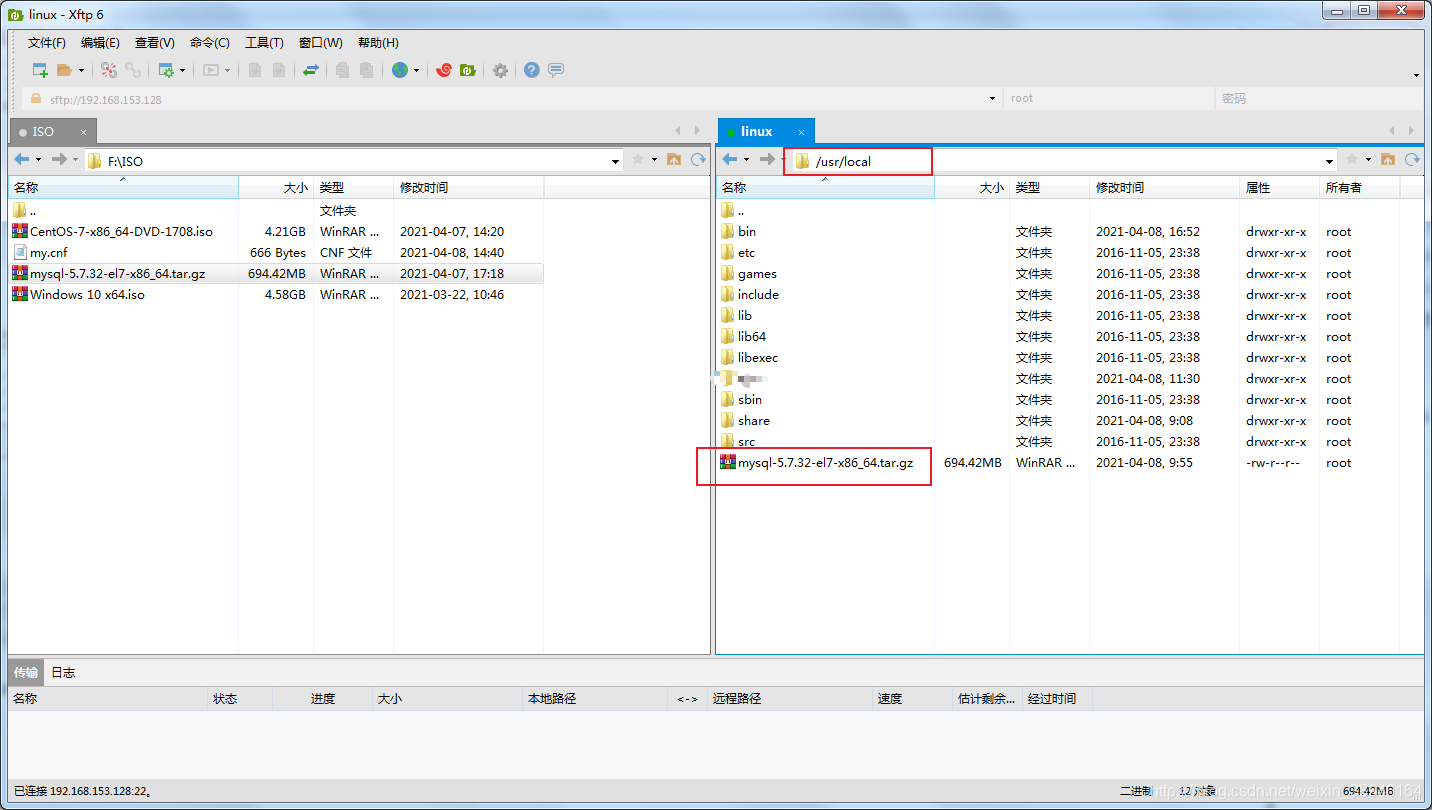1432x810 pixels.
Task: Click the toolbar icon with a play triangle
Action: pos(211,70)
